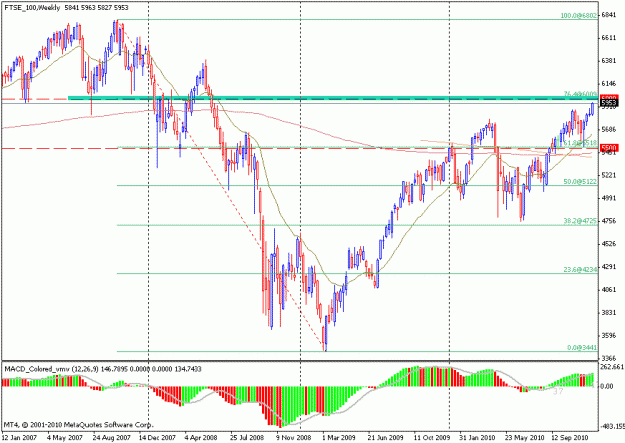Click the 9 Nov 2008 date label

tap(294, 437)
